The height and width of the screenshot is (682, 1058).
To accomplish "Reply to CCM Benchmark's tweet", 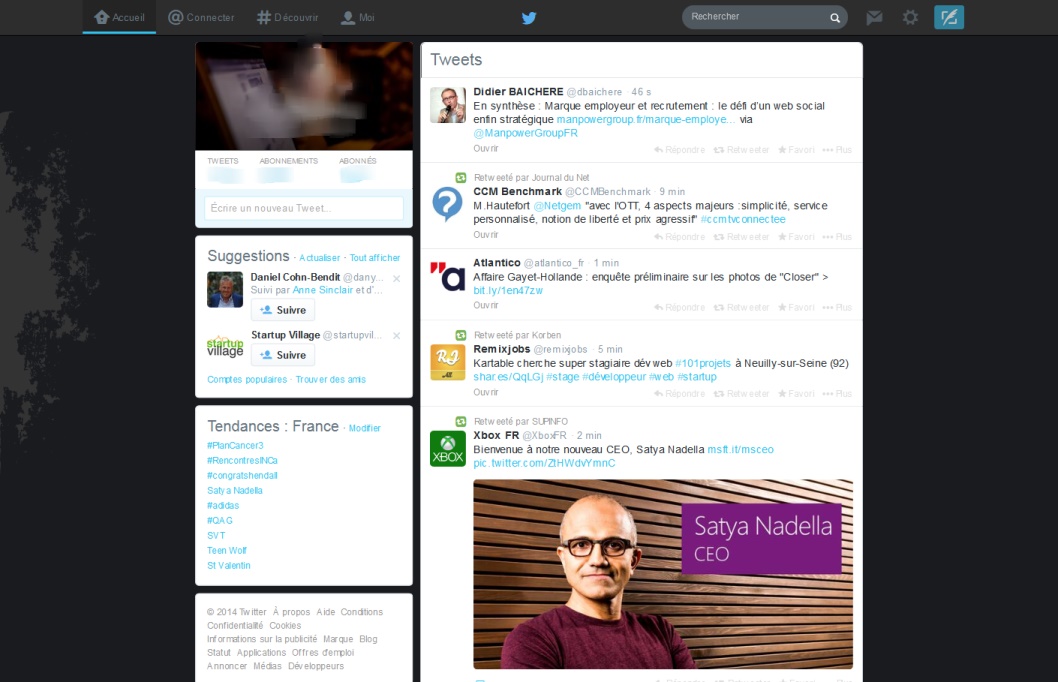I will (679, 237).
